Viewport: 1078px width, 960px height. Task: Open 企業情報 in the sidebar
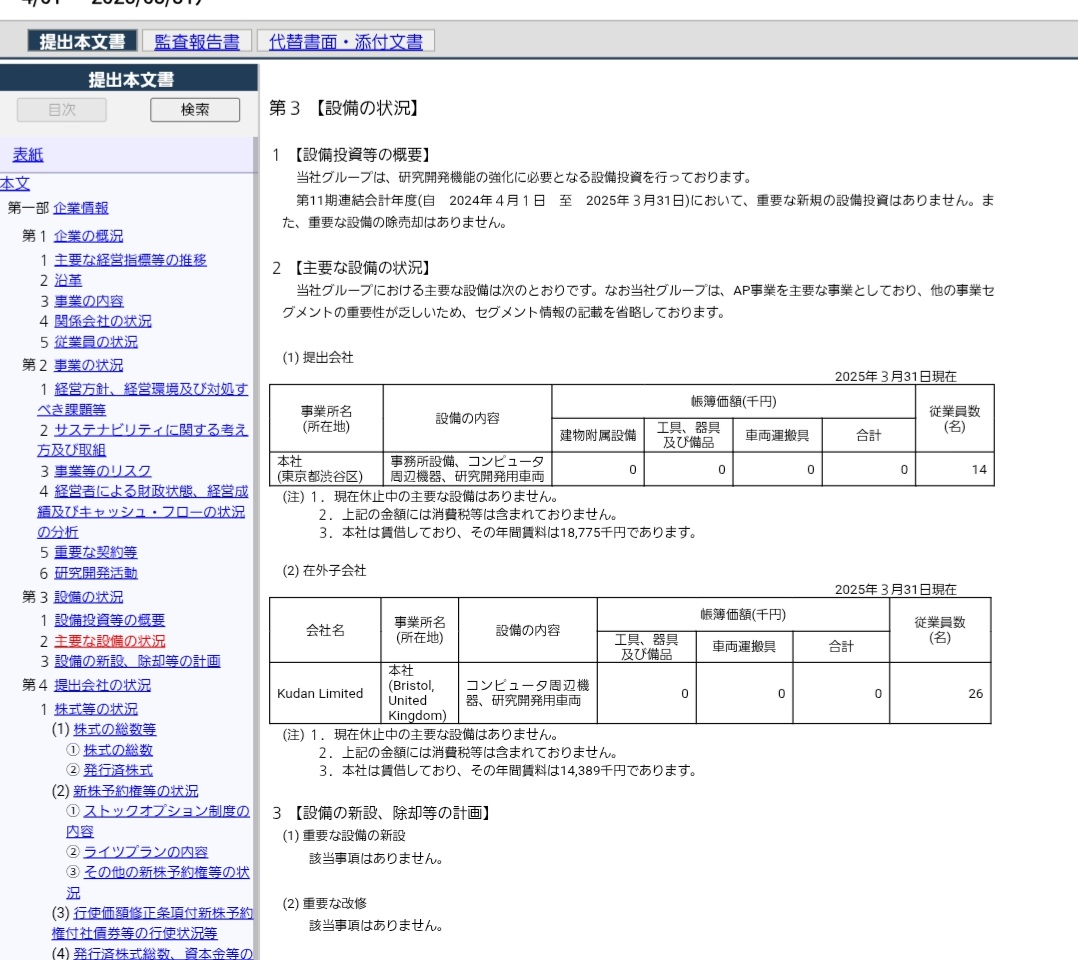[81, 208]
